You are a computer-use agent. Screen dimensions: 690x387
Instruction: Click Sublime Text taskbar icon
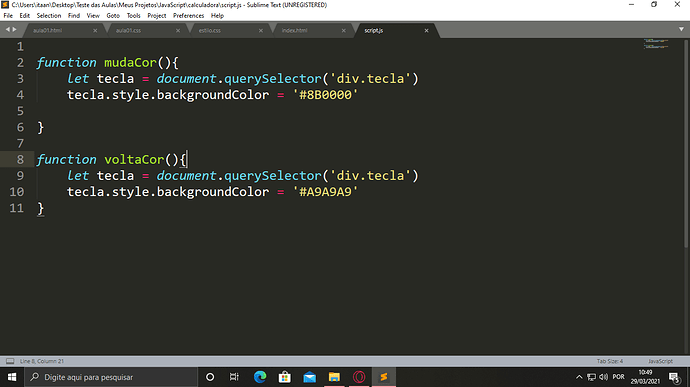[x=384, y=377]
